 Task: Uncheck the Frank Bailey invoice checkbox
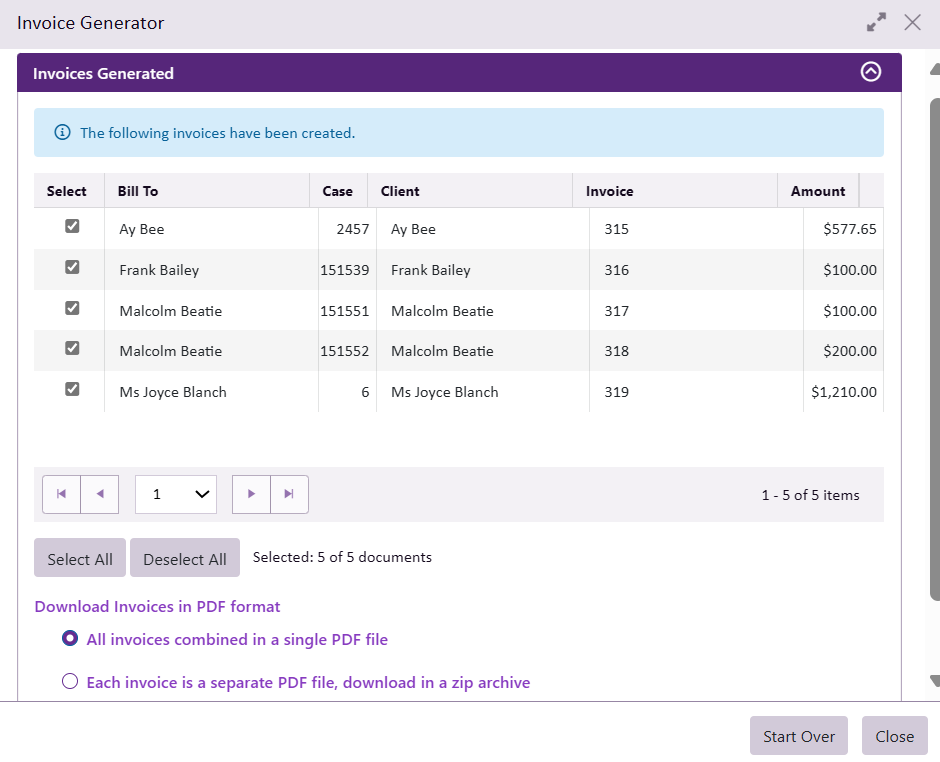pyautogui.click(x=72, y=268)
